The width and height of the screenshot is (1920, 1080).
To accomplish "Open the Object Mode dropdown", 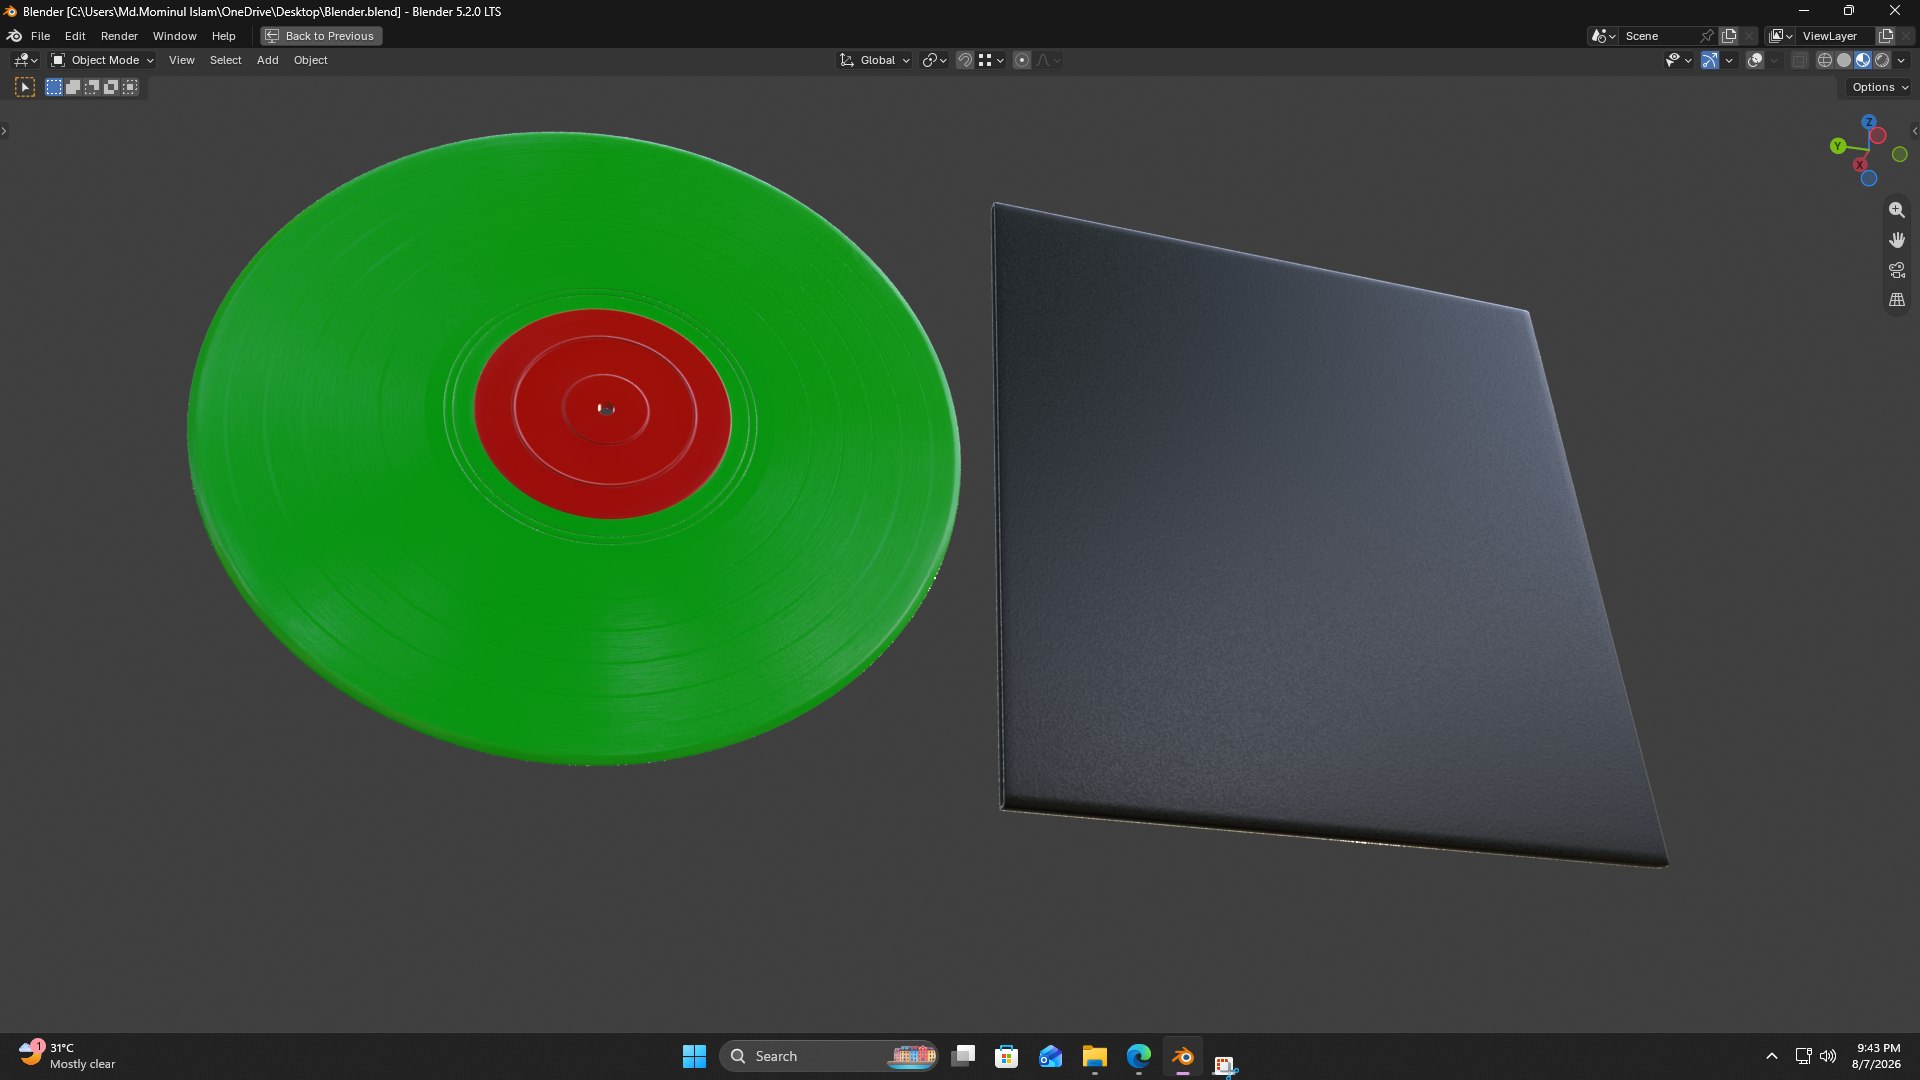I will [103, 60].
